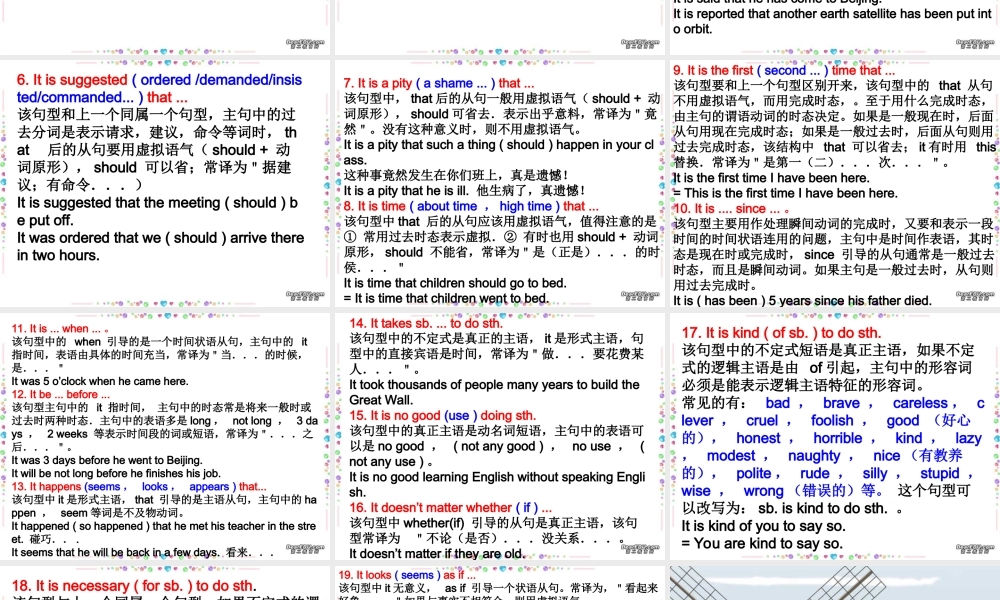Click the blue word 'careless' in slide 17
Image resolution: width=1000 pixels, height=600 pixels.
(920, 403)
